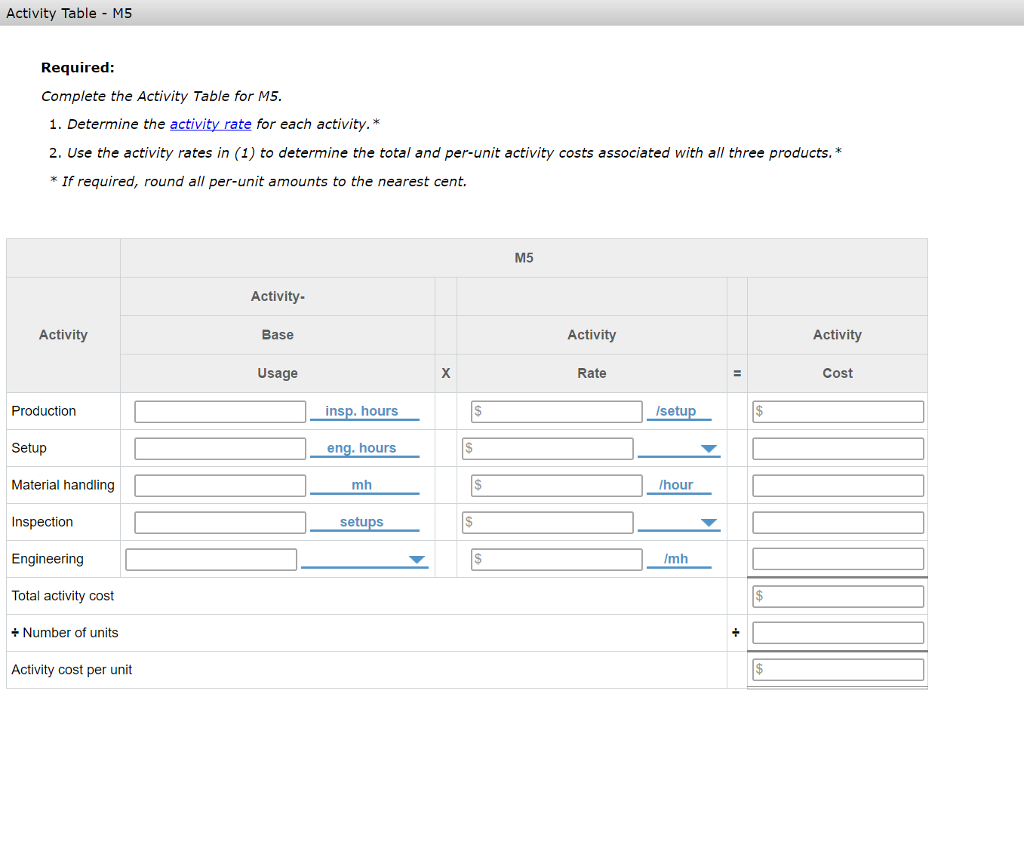Focus the Material handling activity cost field

coord(838,485)
